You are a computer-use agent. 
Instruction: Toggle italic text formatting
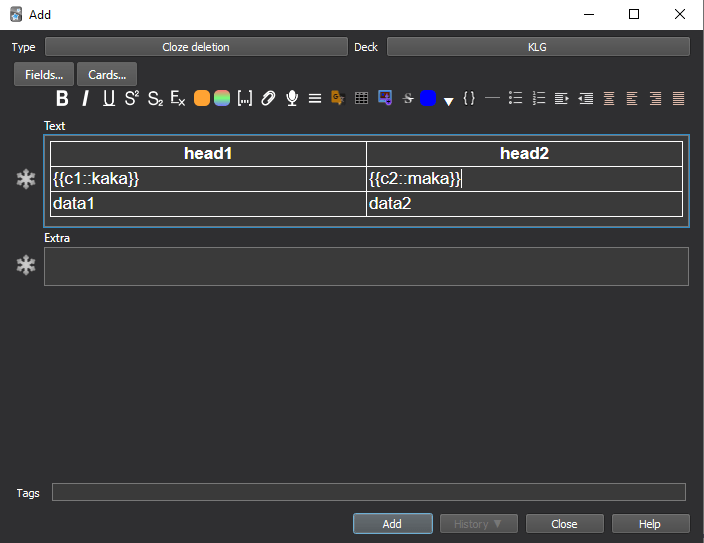[x=85, y=98]
